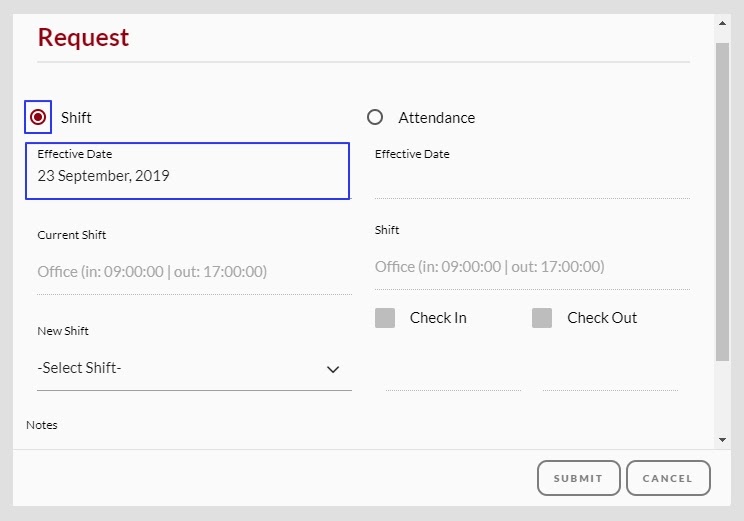Select the Attendance radio button
Viewport: 744px width, 521px height.
(x=375, y=117)
